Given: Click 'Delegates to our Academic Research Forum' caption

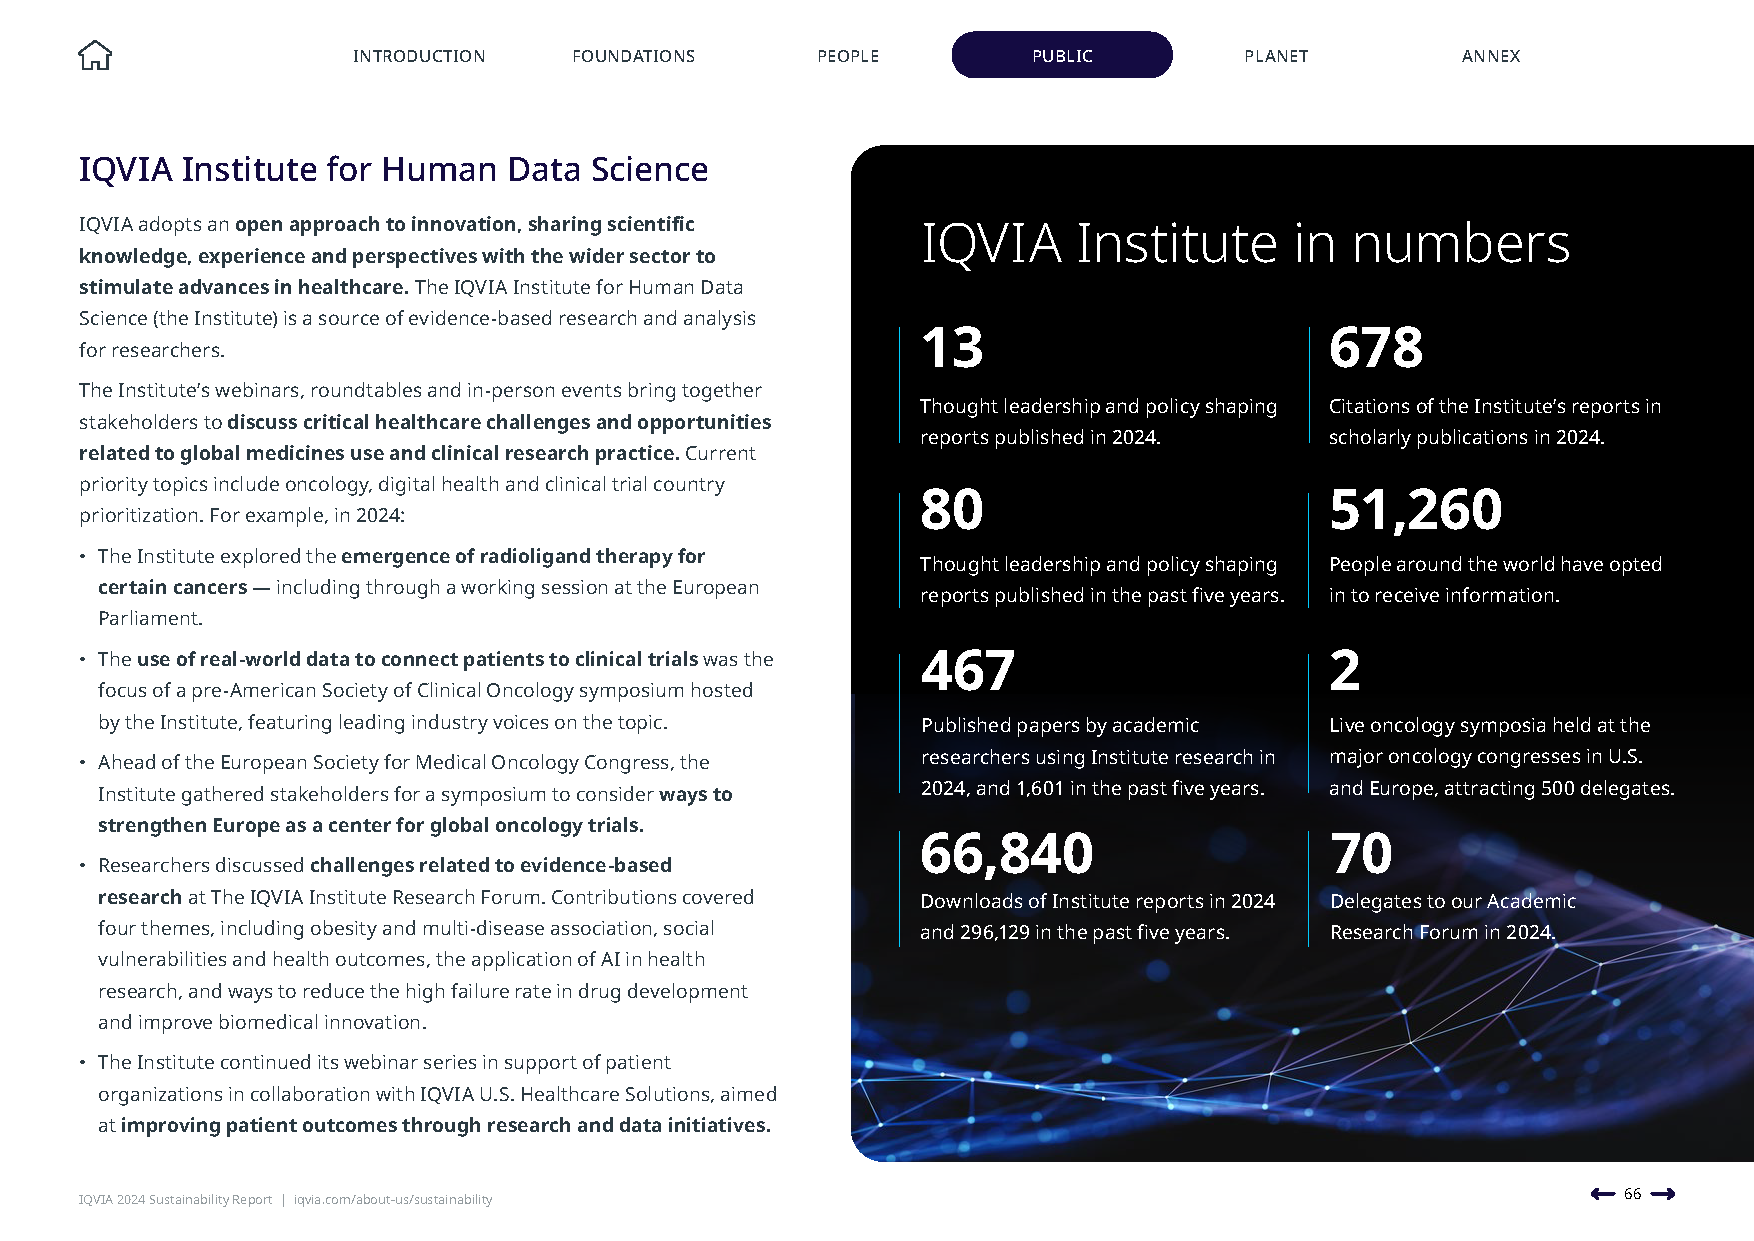Looking at the screenshot, I should pyautogui.click(x=1453, y=917).
